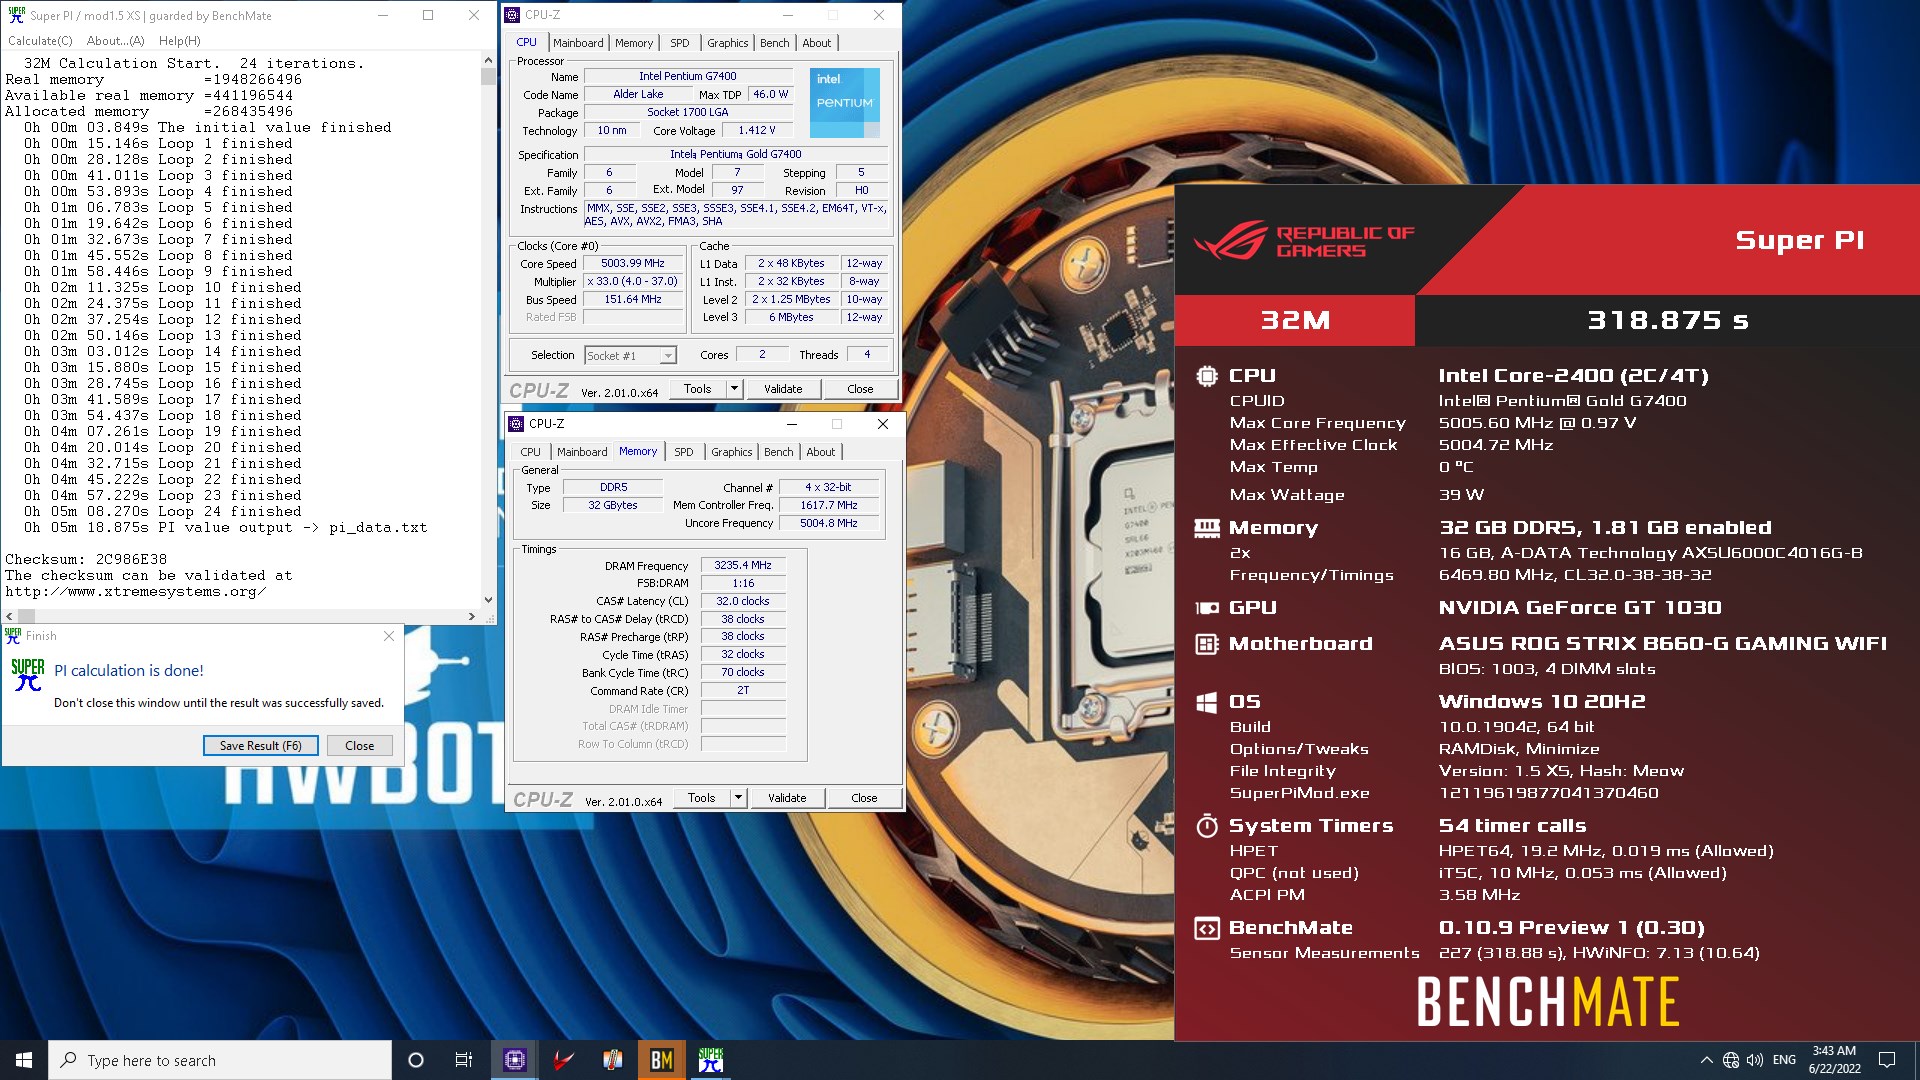Click Save Result (F6) button
Image resolution: width=1920 pixels, height=1080 pixels.
(261, 746)
